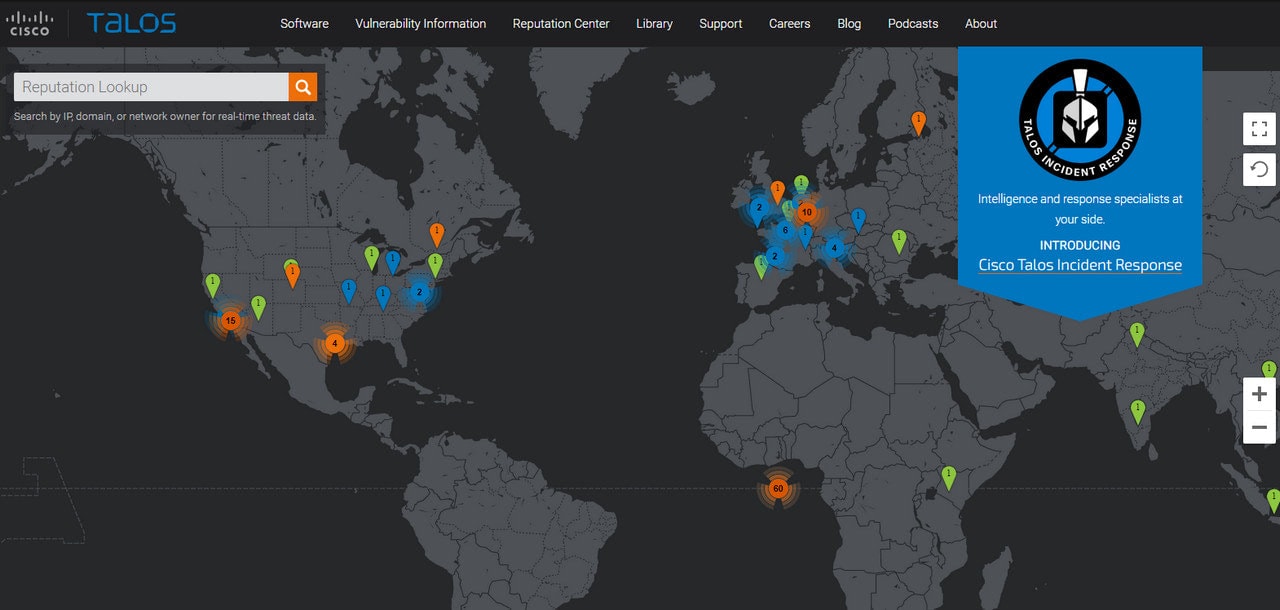This screenshot has width=1280, height=610.
Task: Enter fullscreen map view icon
Action: pos(1260,129)
